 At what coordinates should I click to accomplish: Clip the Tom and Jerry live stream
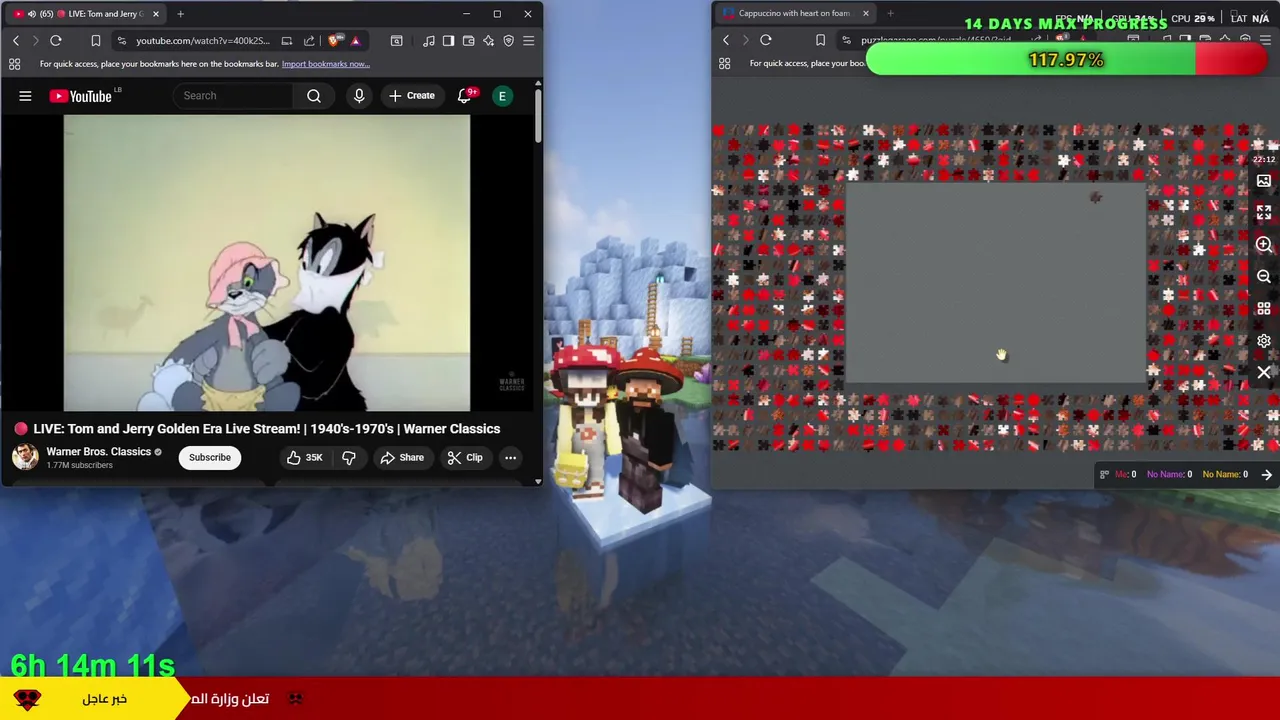tap(465, 457)
